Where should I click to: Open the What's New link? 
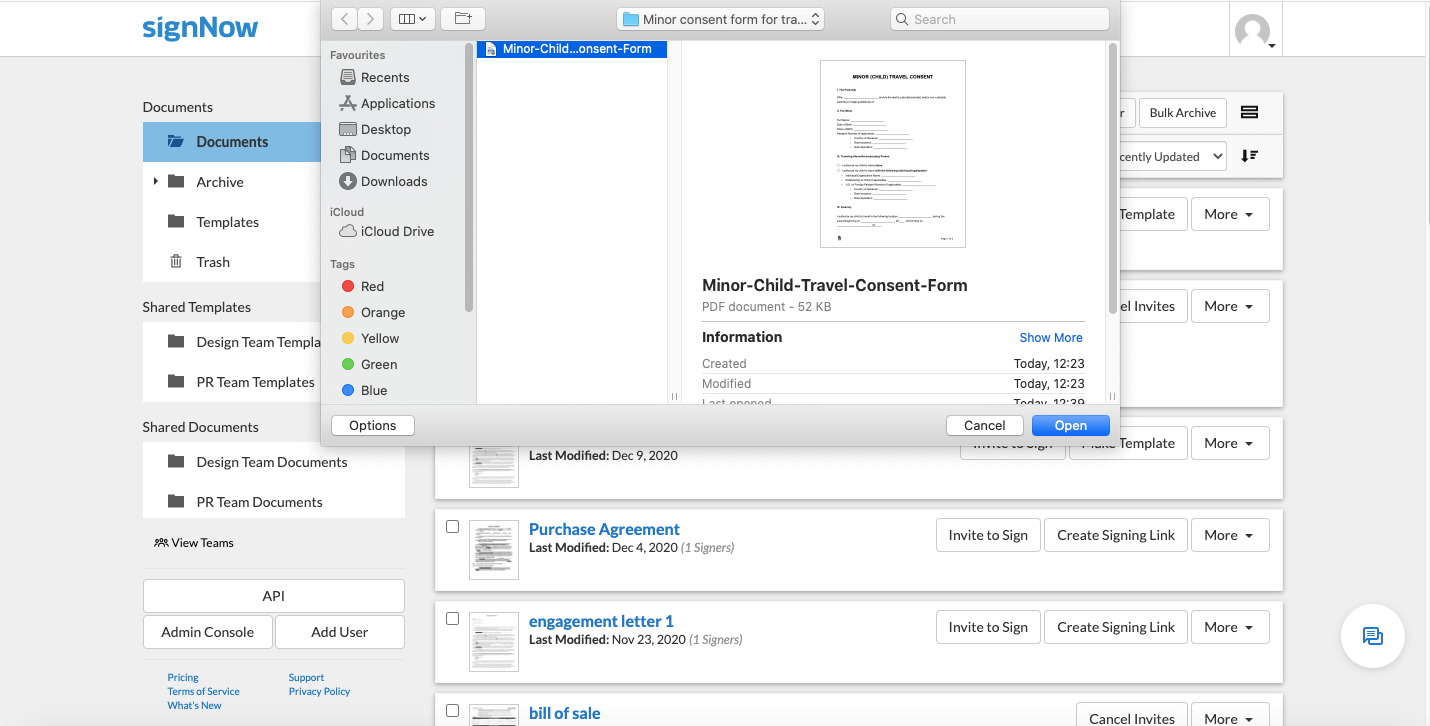point(195,705)
